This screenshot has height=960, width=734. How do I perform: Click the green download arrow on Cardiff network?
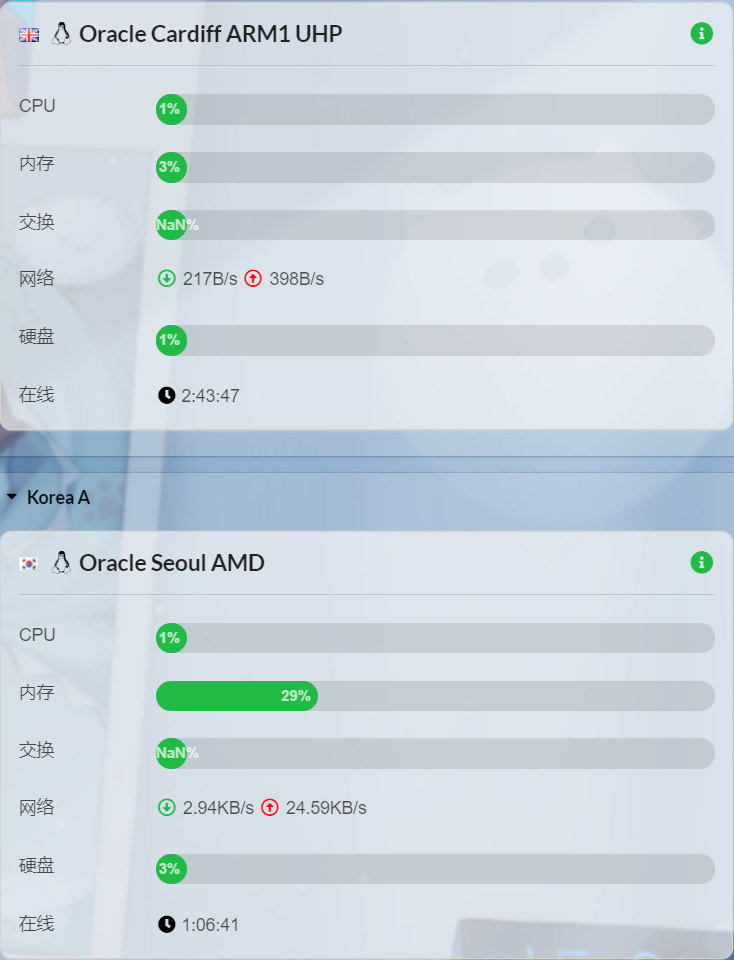(x=167, y=278)
